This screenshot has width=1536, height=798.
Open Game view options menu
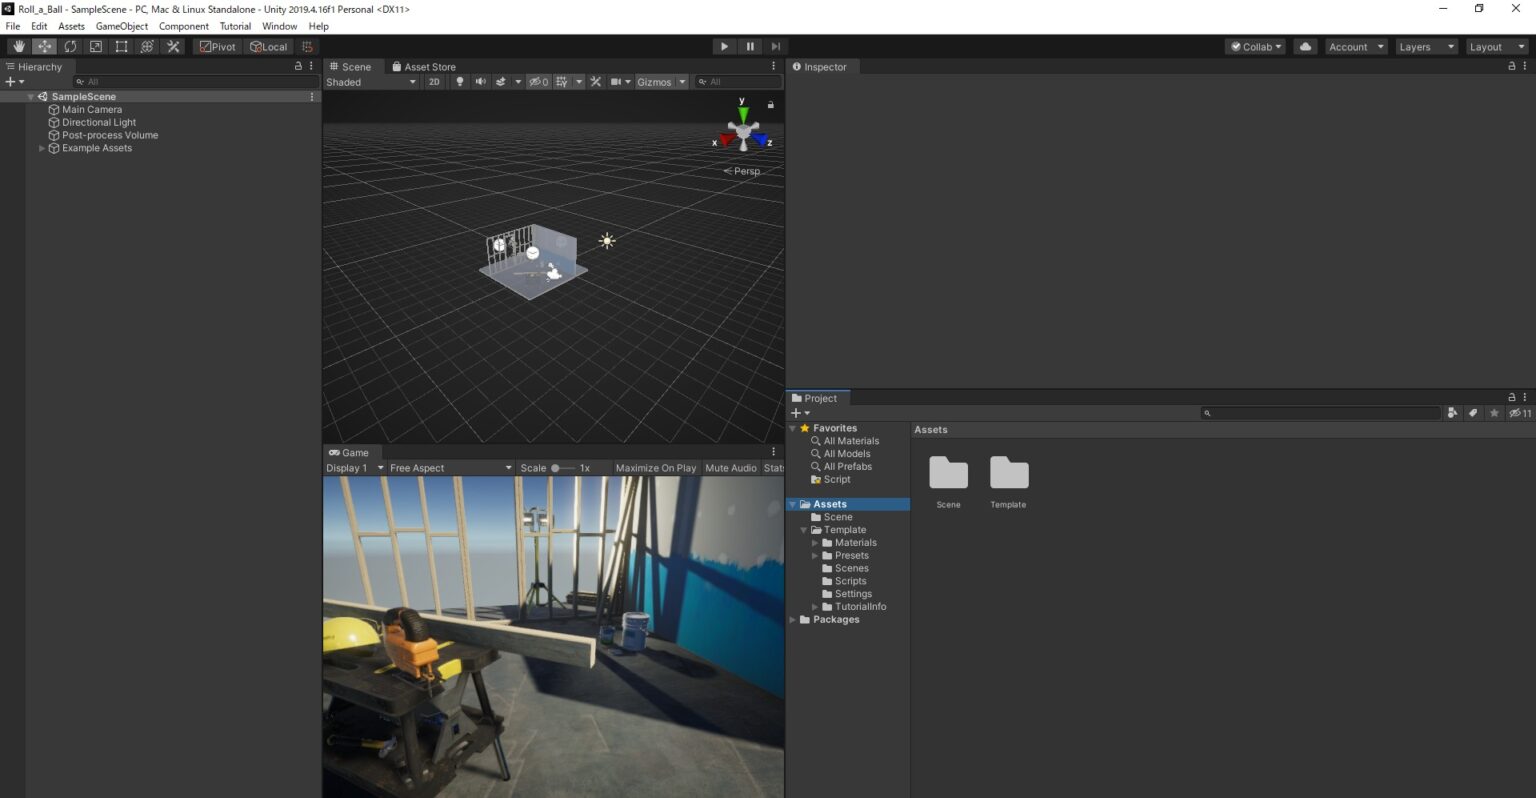tap(773, 452)
